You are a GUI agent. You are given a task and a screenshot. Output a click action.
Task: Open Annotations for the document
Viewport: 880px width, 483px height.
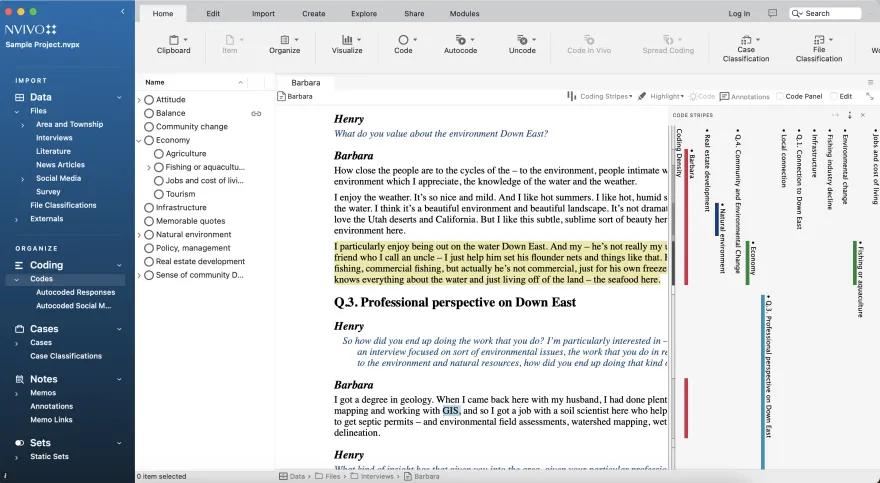click(744, 96)
